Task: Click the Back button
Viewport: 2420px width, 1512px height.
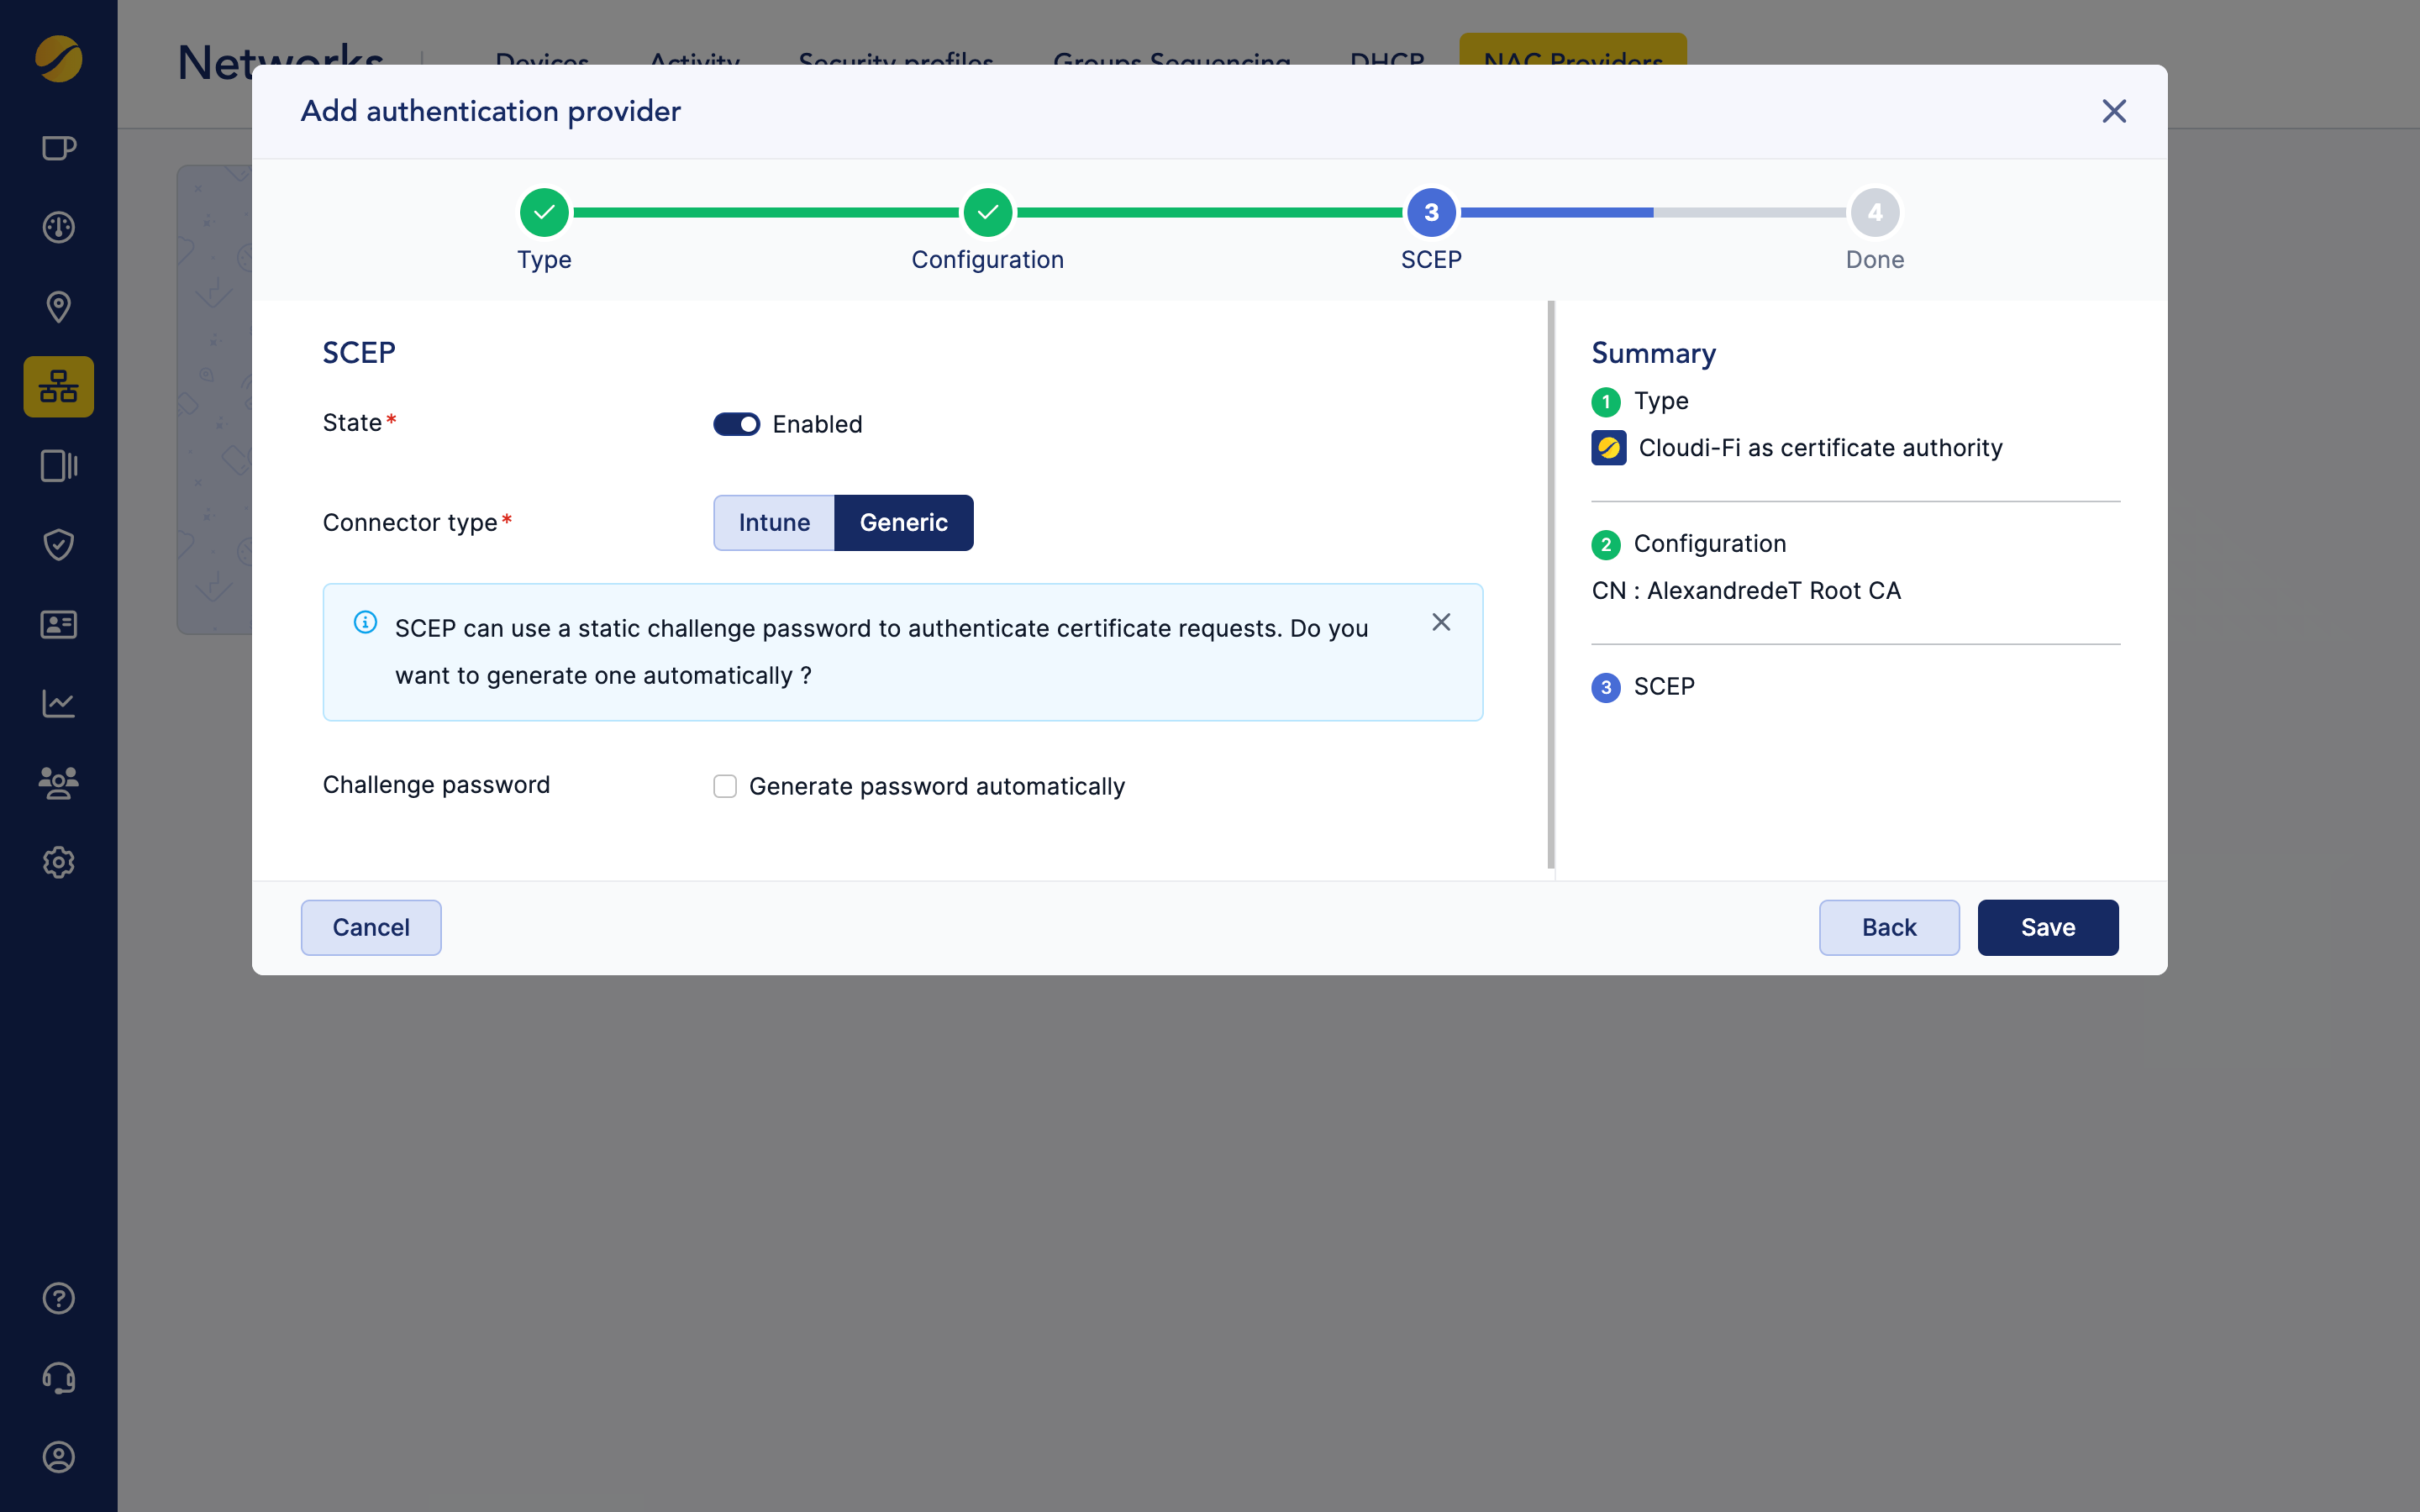Action: tap(1888, 927)
